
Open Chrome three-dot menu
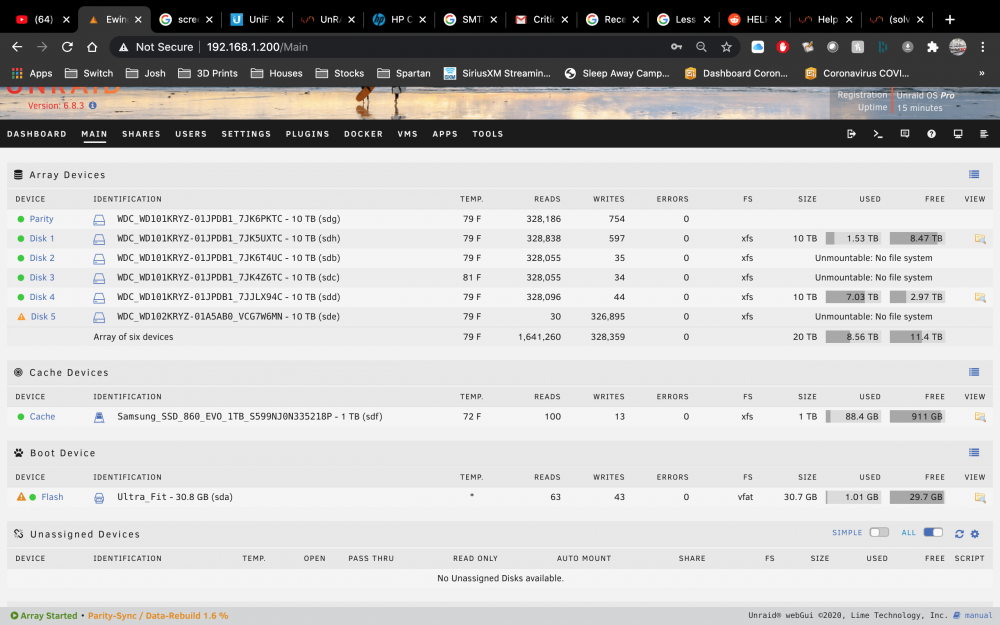click(983, 47)
